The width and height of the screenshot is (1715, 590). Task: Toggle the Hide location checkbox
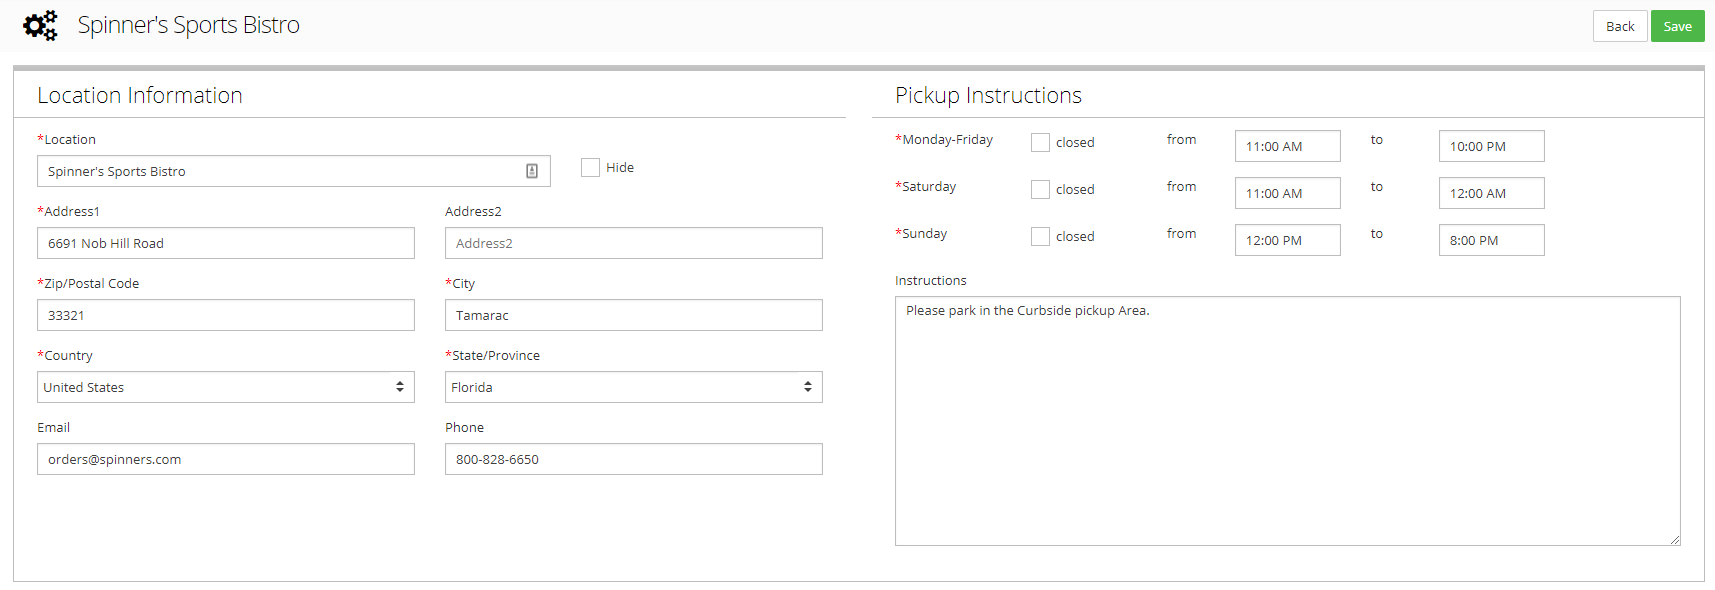pyautogui.click(x=591, y=168)
